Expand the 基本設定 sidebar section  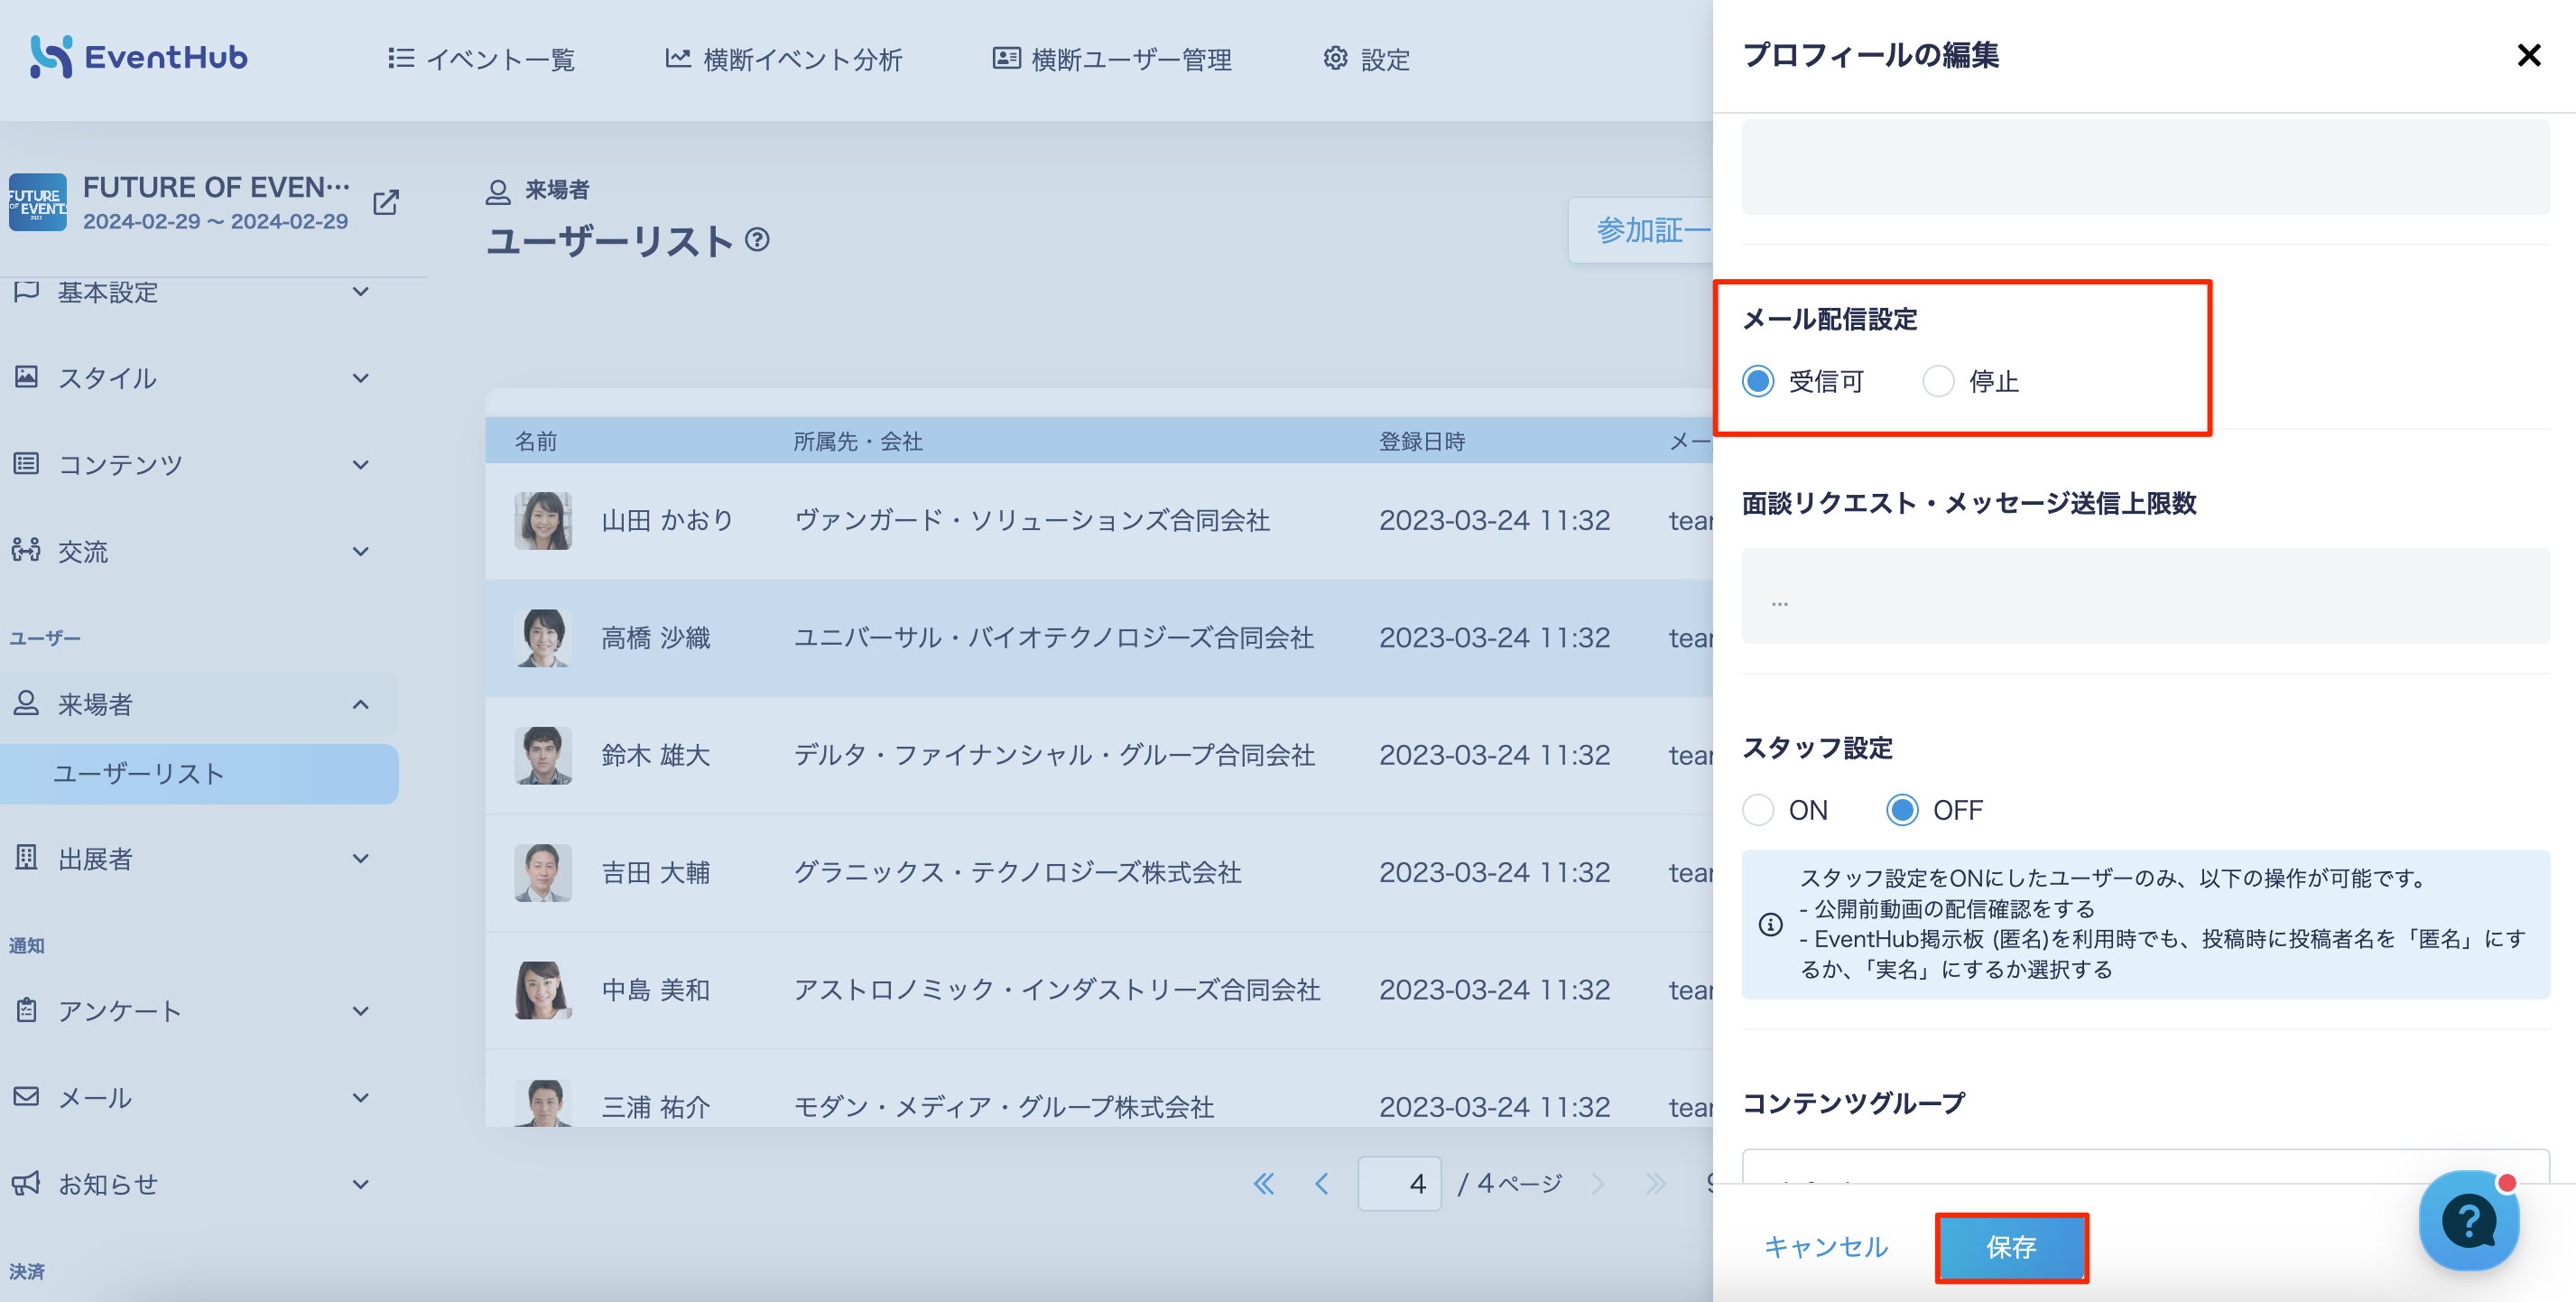(192, 292)
